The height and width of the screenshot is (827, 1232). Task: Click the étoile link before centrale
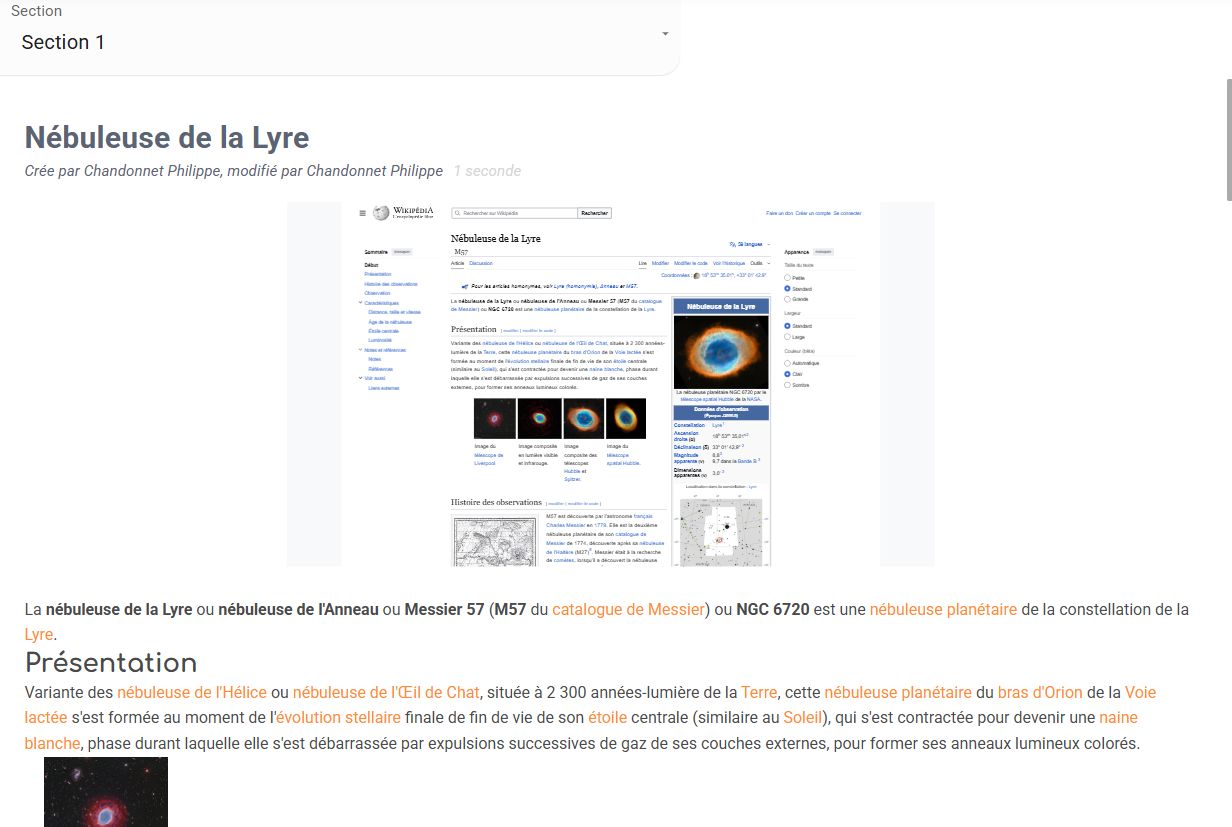point(608,717)
